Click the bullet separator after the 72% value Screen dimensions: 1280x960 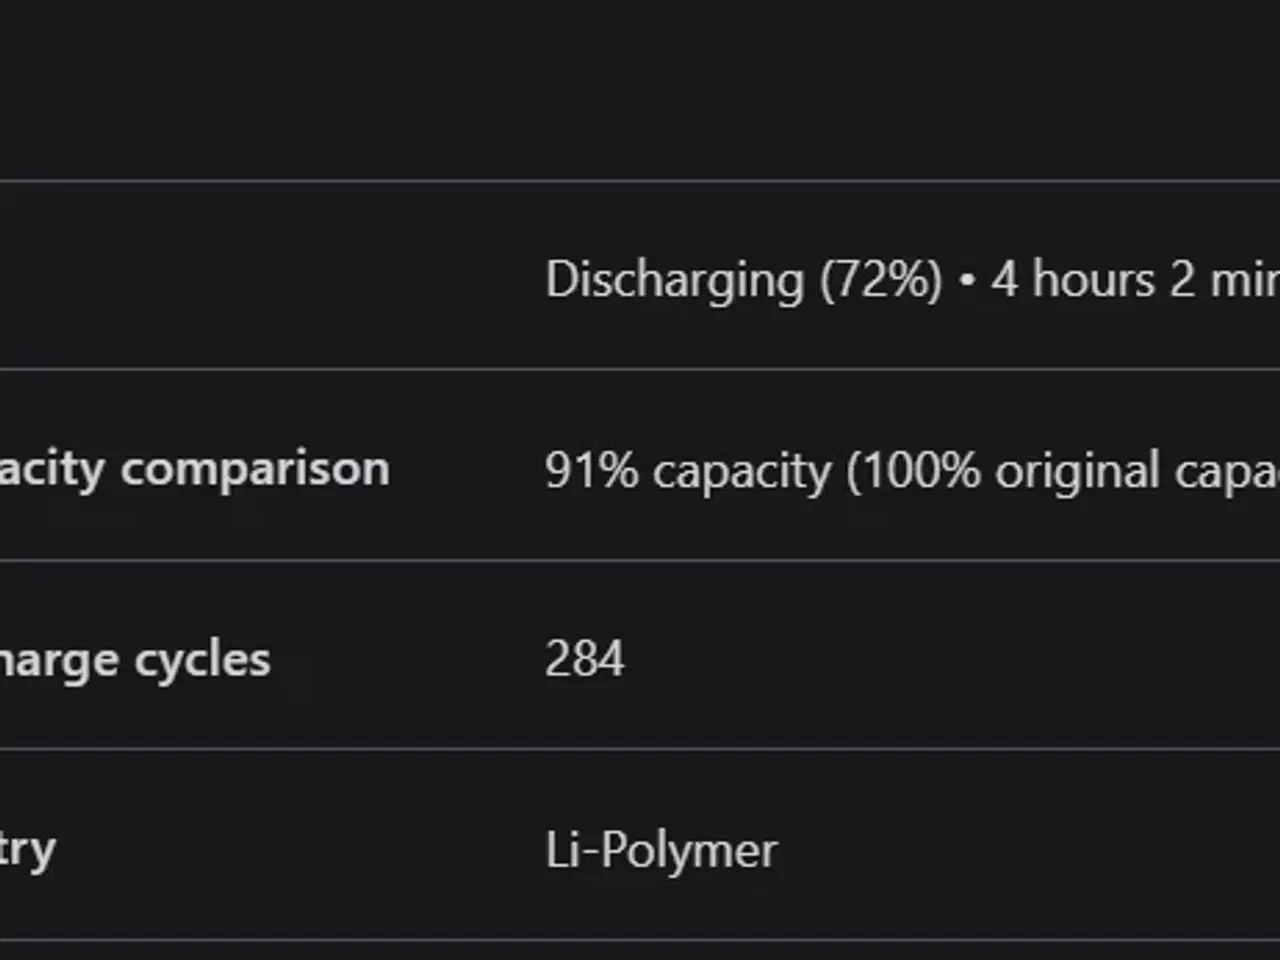967,281
